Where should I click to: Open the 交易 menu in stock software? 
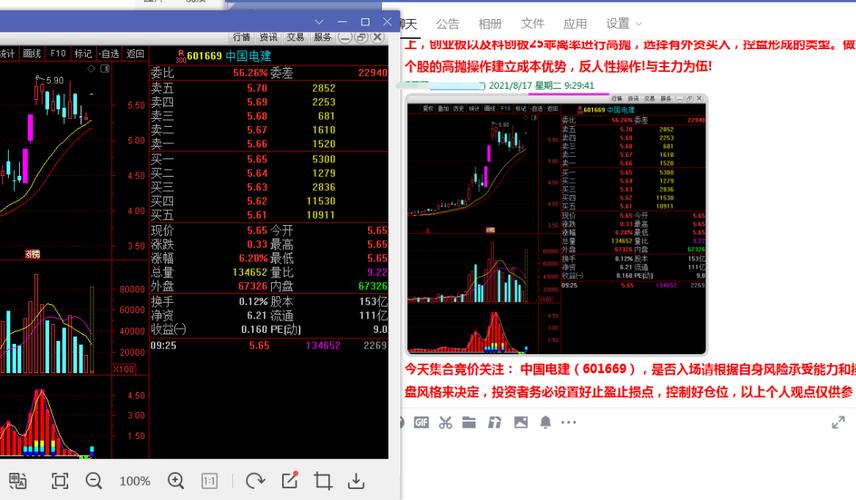pos(295,37)
